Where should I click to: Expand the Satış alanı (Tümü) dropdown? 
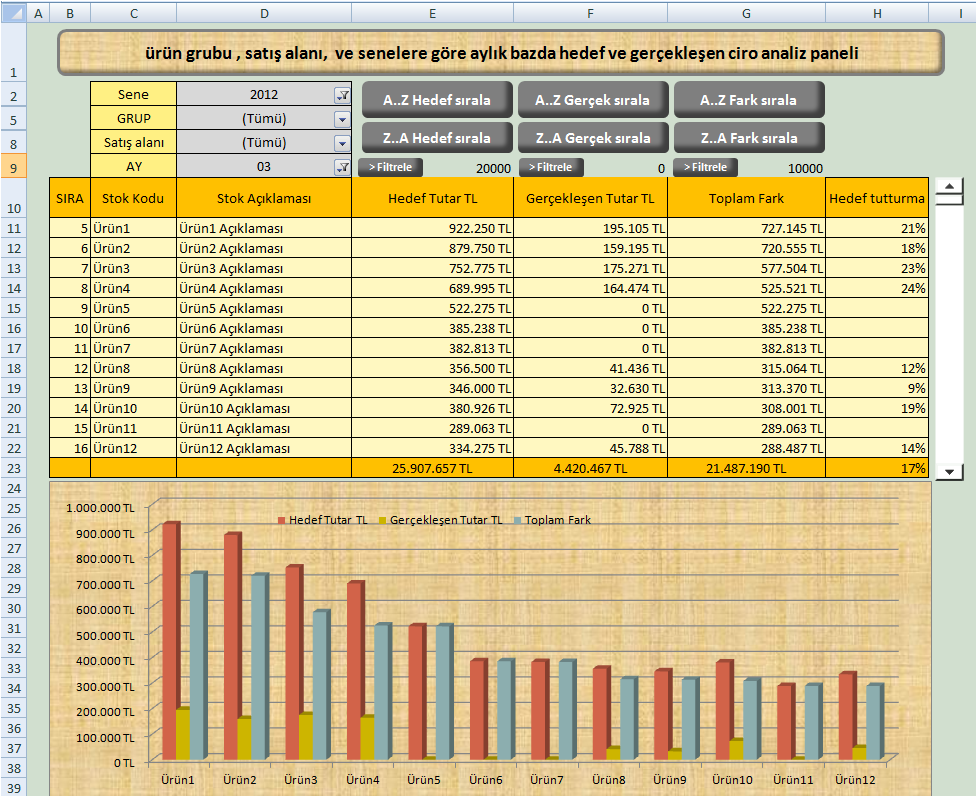point(342,143)
